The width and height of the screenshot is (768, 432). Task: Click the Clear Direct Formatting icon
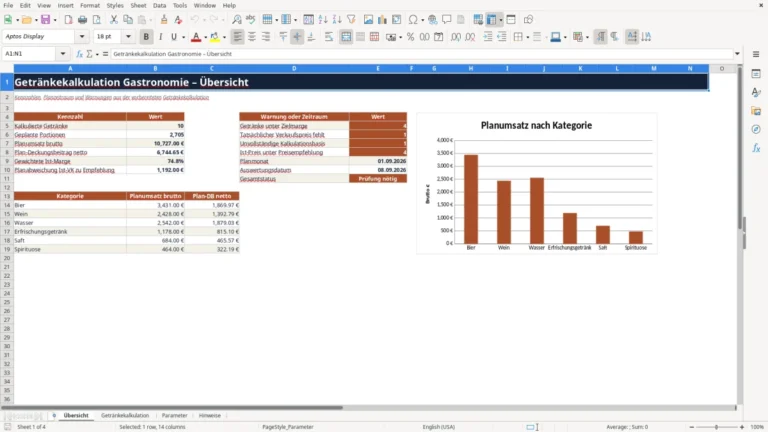click(178, 20)
